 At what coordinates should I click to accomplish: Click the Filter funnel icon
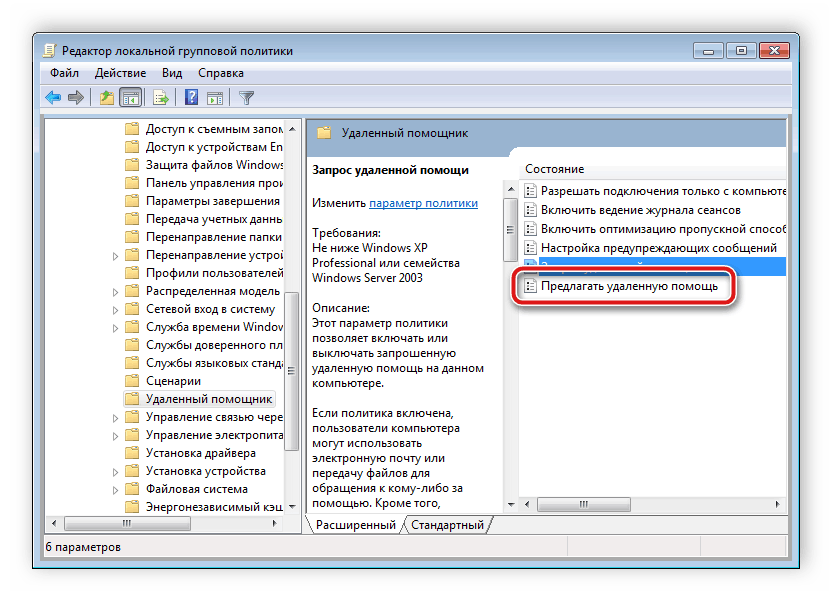pos(246,97)
